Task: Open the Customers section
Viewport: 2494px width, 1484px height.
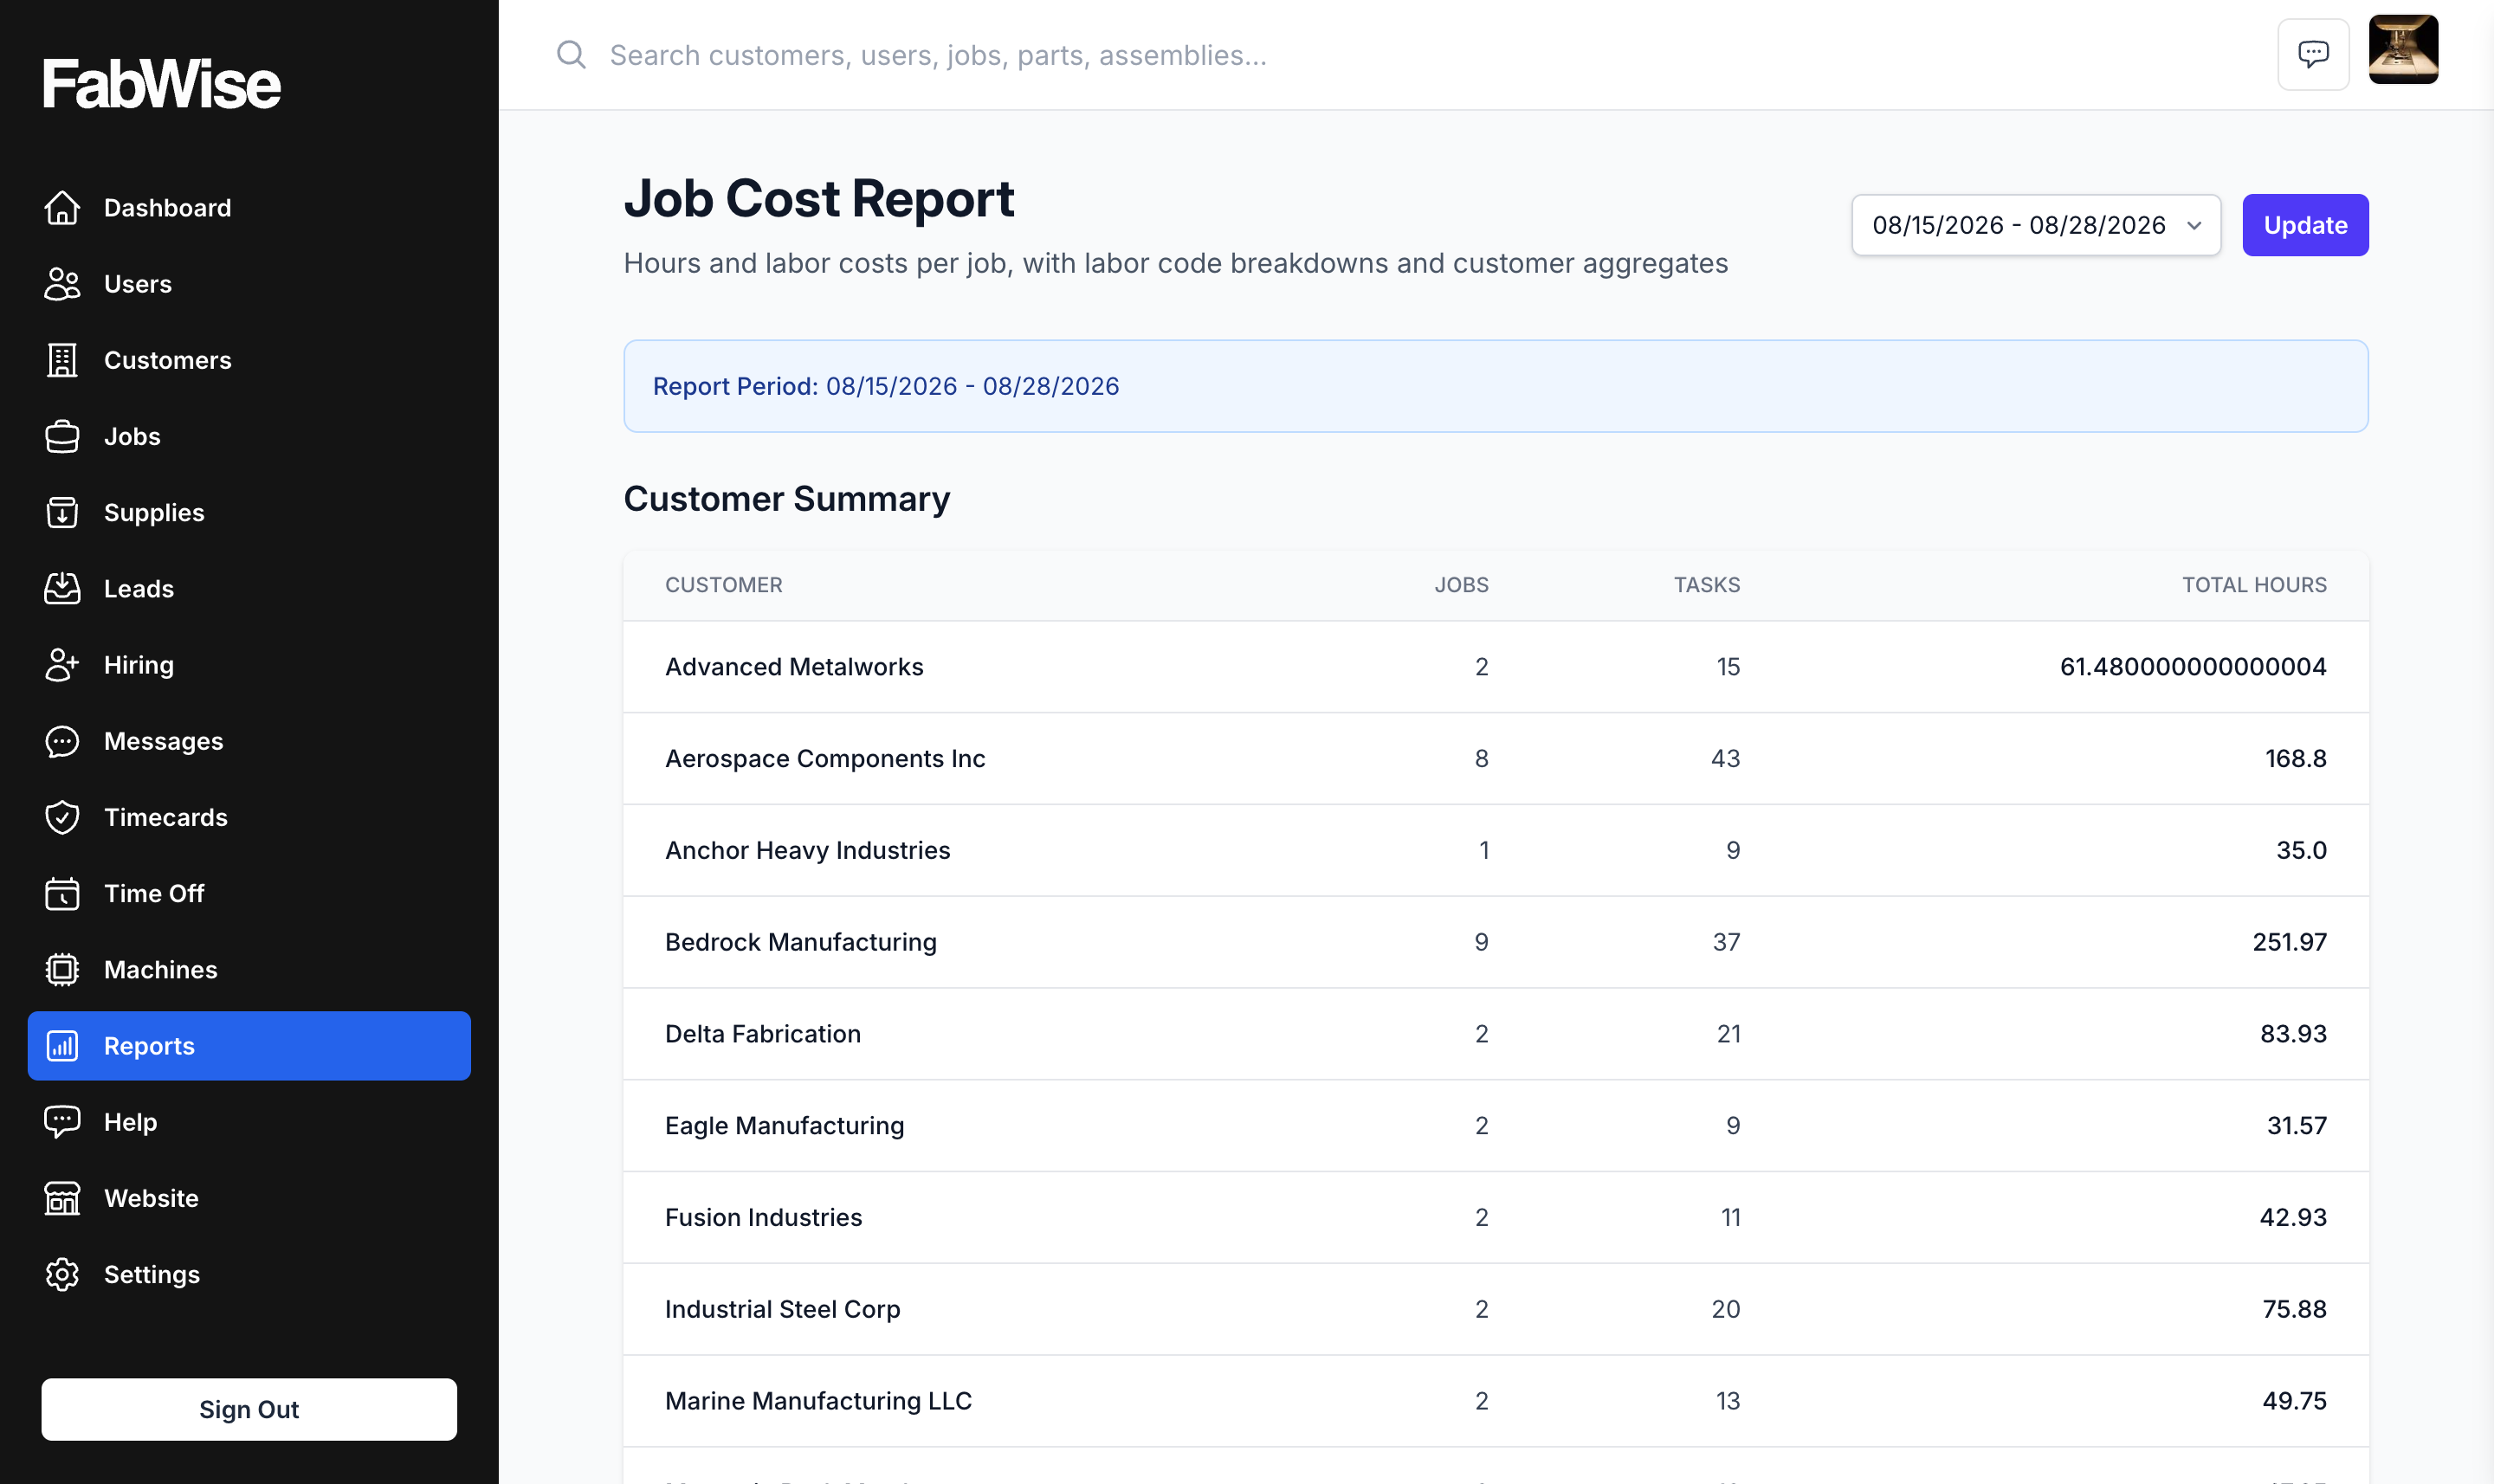Action: tap(249, 360)
